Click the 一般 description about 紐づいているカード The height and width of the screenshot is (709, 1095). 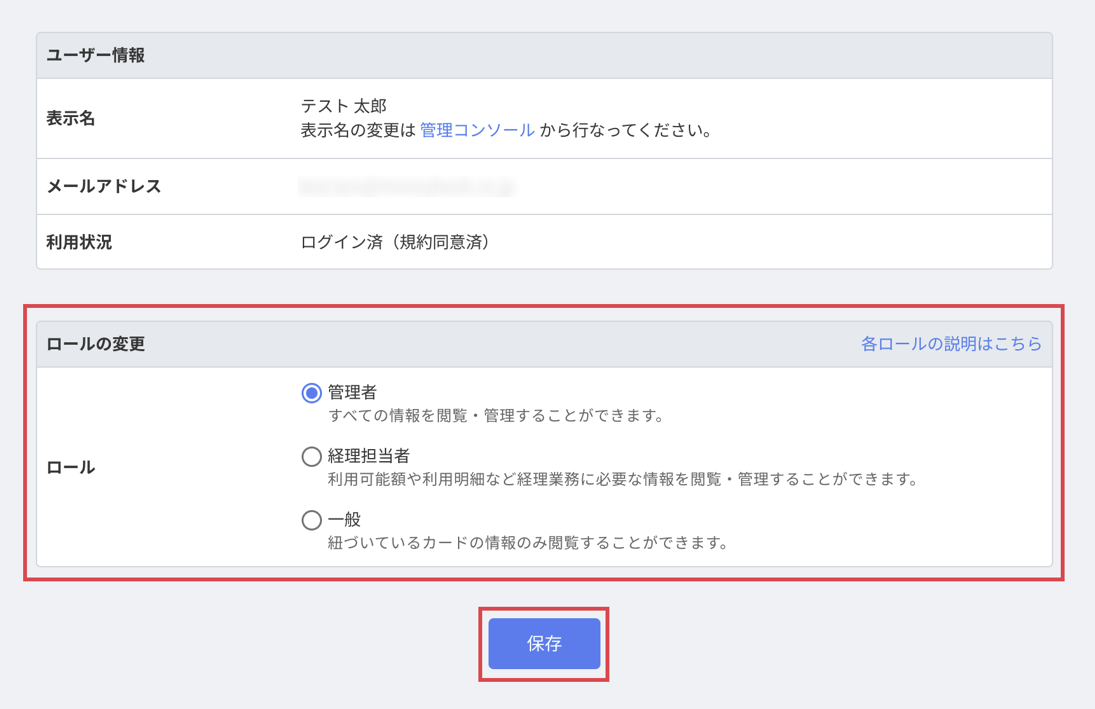point(528,543)
